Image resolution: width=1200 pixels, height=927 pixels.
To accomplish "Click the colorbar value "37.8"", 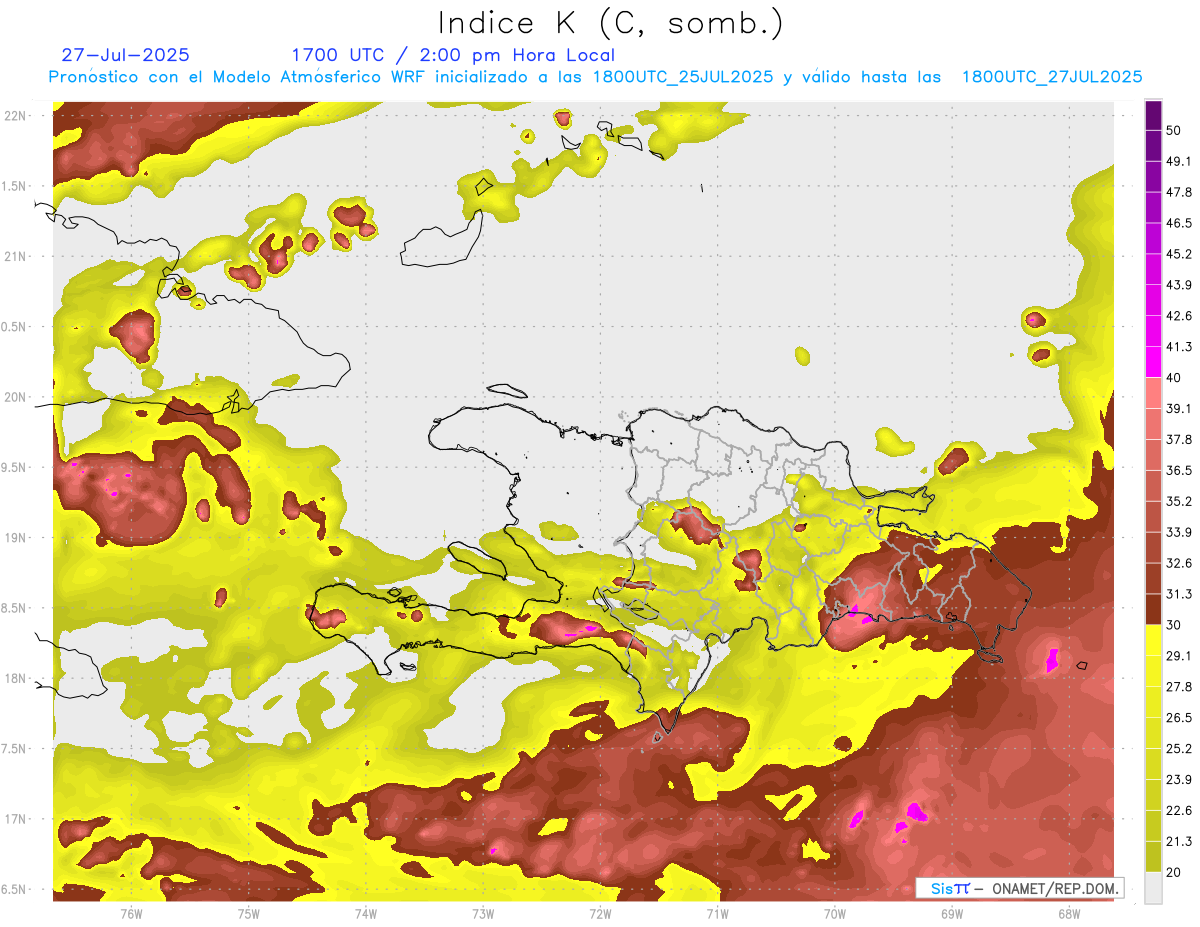I will (x=1179, y=439).
